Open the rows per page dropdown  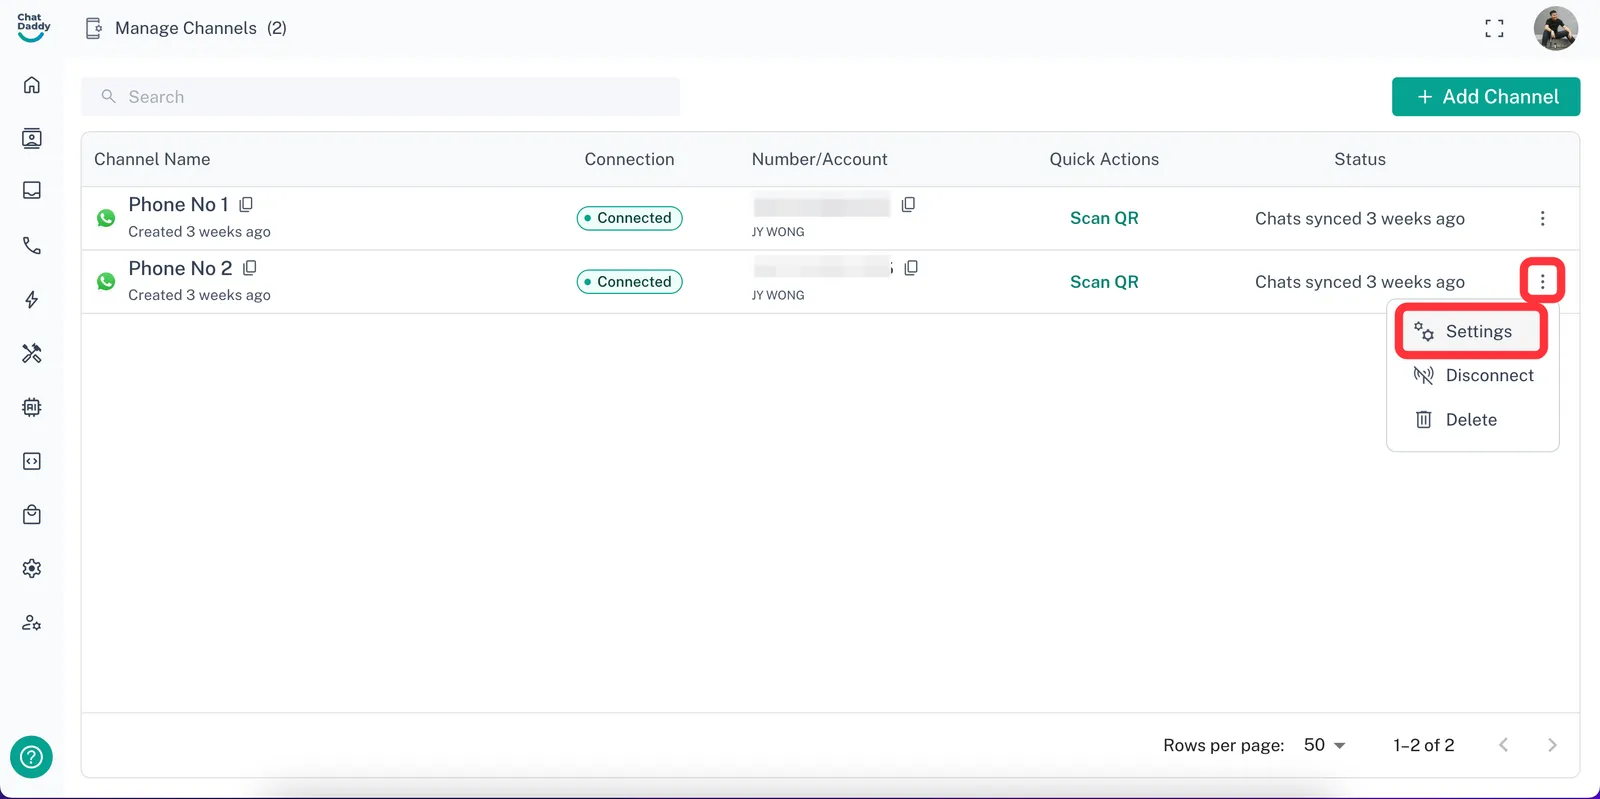[x=1325, y=745]
